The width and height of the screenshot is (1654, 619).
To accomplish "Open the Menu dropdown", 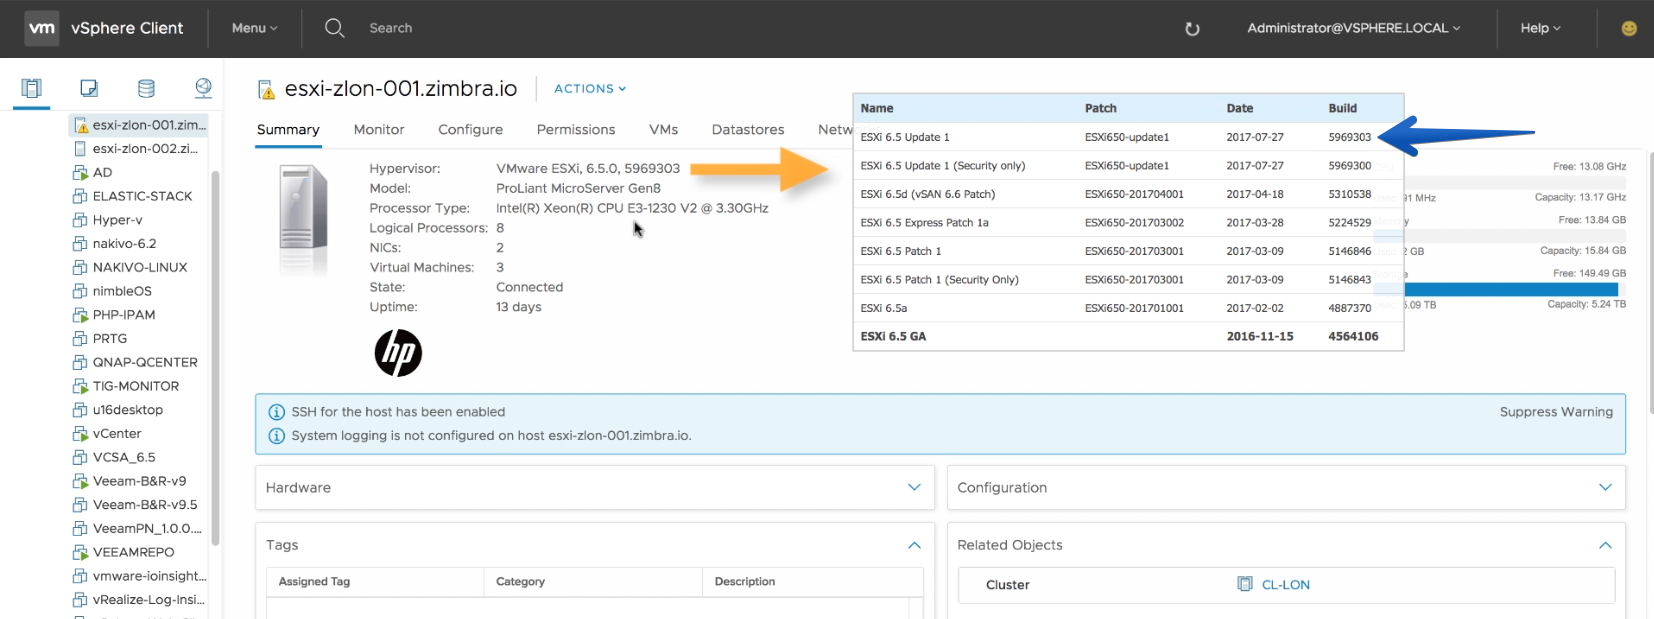I will [254, 28].
